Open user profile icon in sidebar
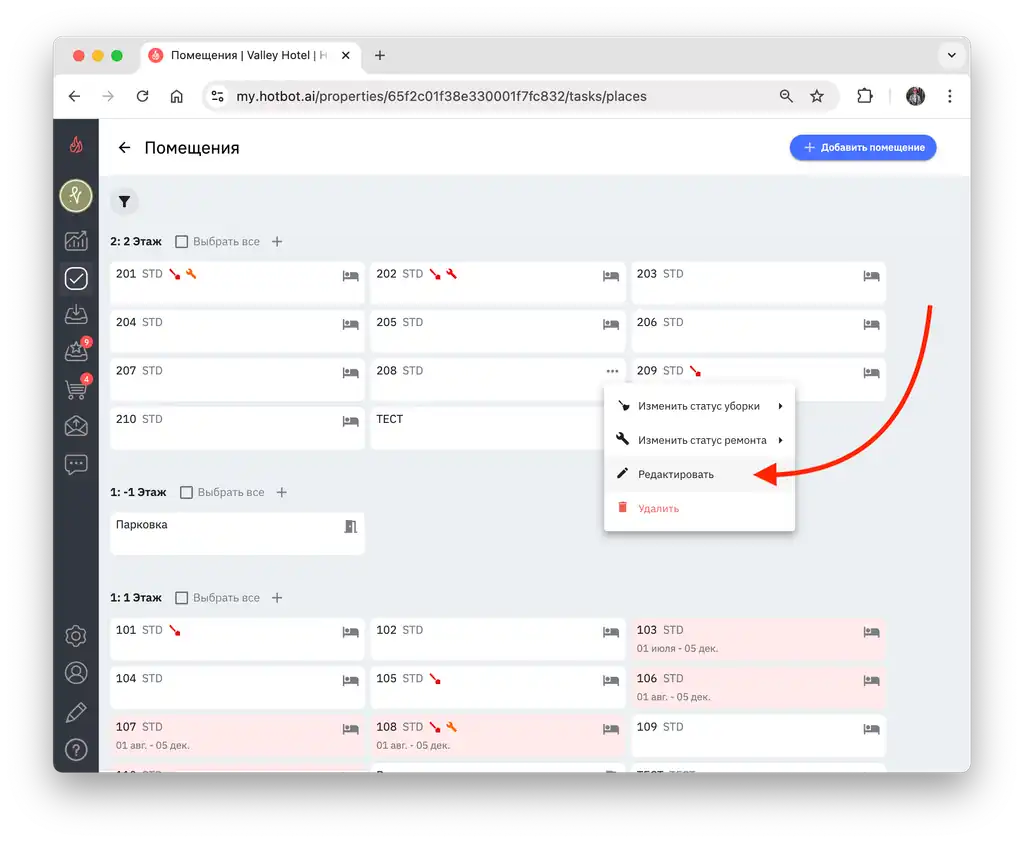 tap(76, 673)
